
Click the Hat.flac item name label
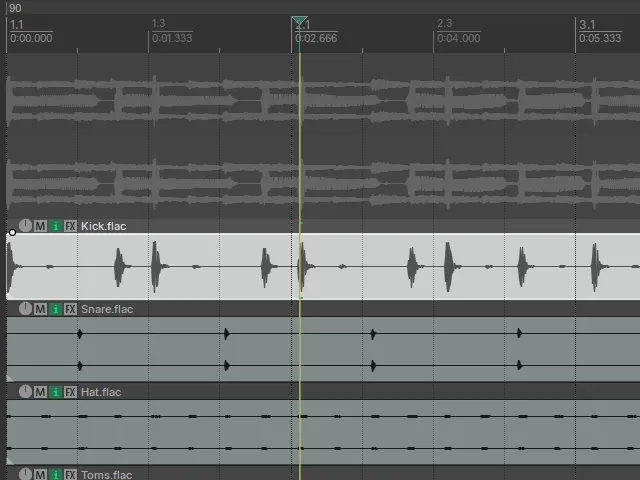(101, 392)
